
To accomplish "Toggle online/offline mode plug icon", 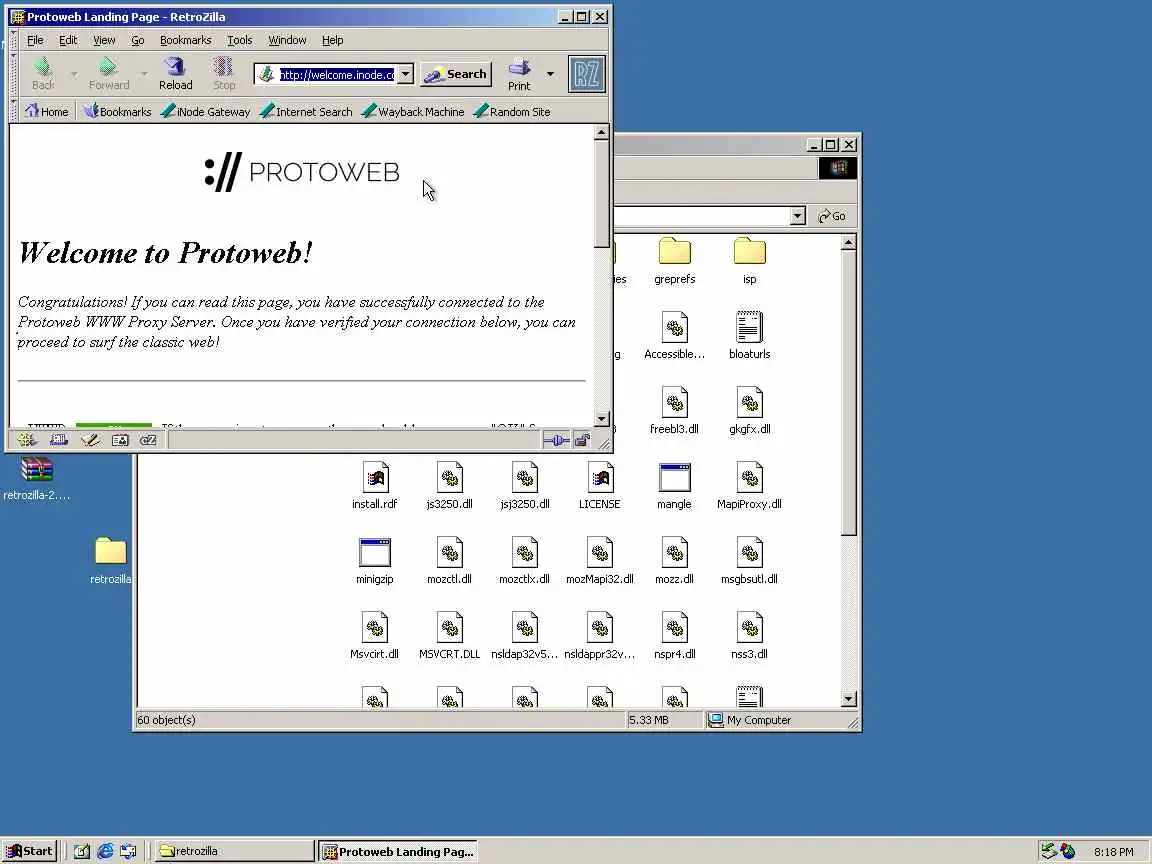I will [556, 440].
